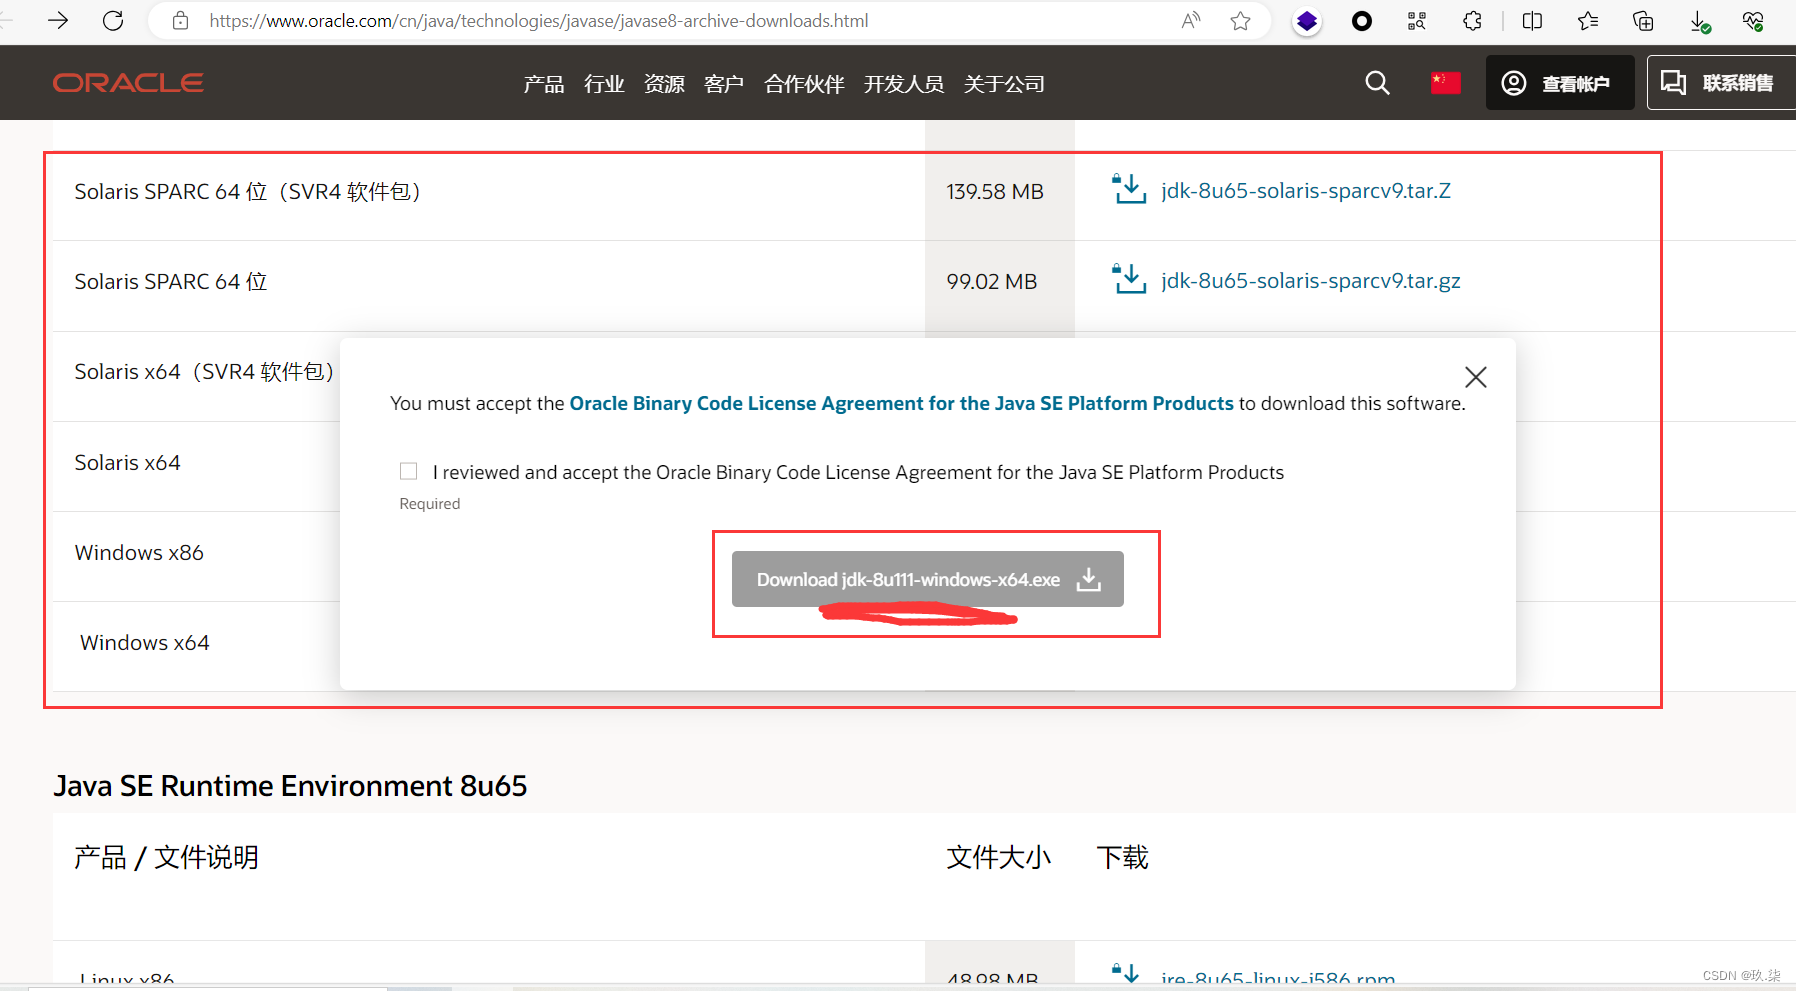
Task: Click the '产品 / 文件说明' column header
Action: tap(166, 857)
